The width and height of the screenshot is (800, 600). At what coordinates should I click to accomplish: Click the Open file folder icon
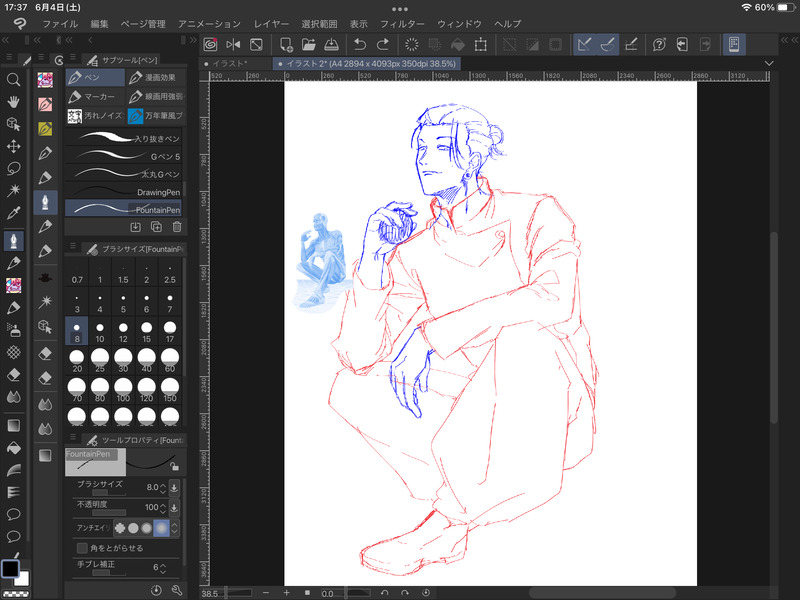pos(309,44)
